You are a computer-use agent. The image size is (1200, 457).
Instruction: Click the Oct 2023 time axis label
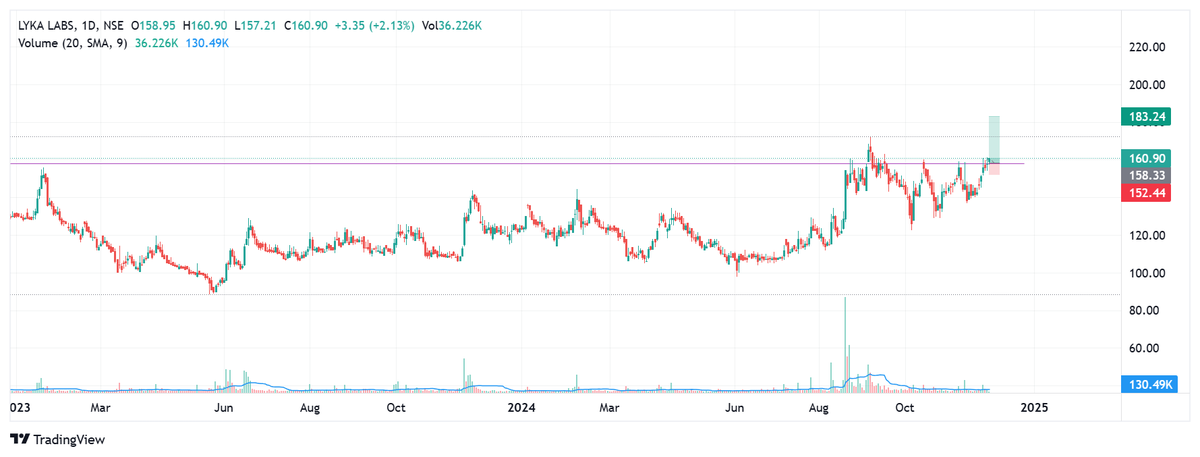pyautogui.click(x=396, y=408)
